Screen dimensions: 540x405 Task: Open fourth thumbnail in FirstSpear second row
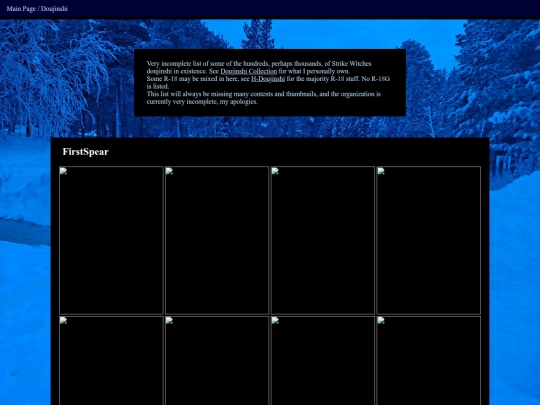point(429,361)
